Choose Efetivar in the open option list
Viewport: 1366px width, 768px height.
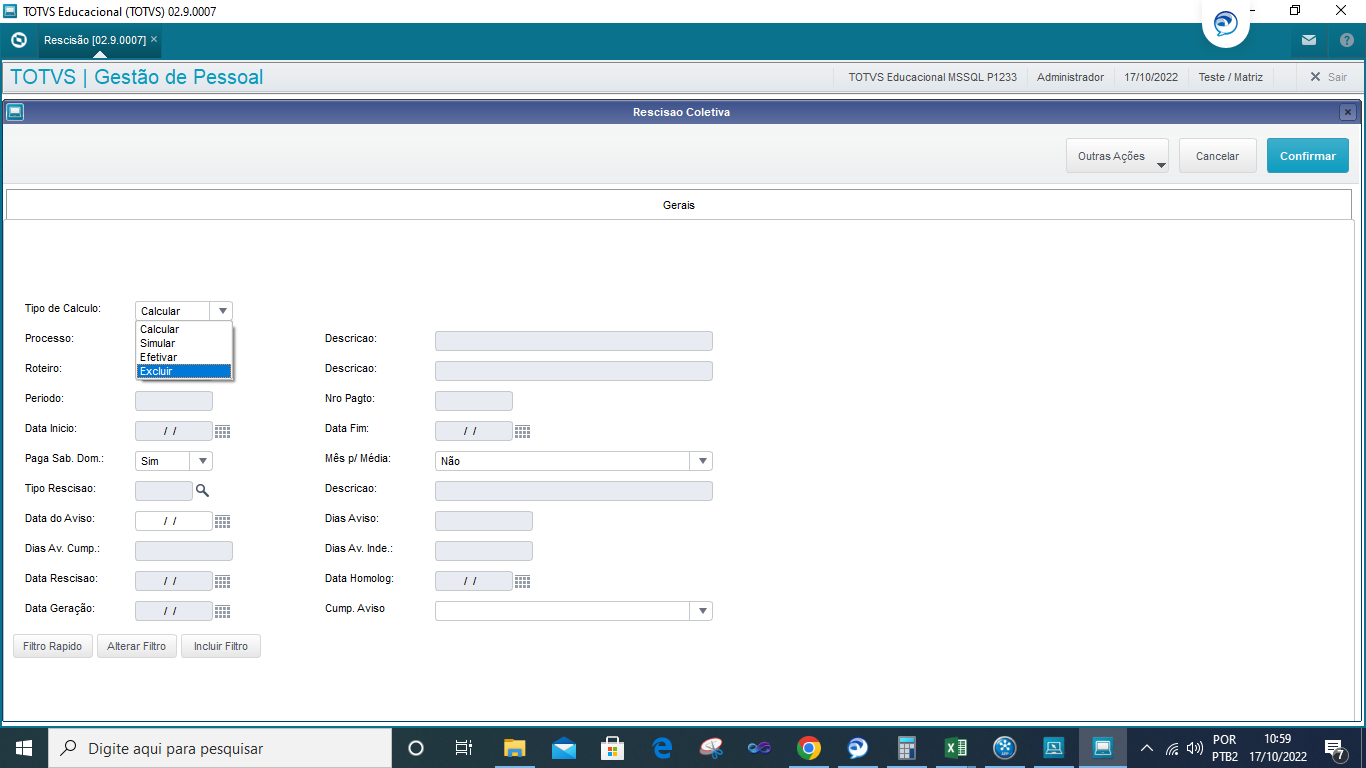(184, 357)
